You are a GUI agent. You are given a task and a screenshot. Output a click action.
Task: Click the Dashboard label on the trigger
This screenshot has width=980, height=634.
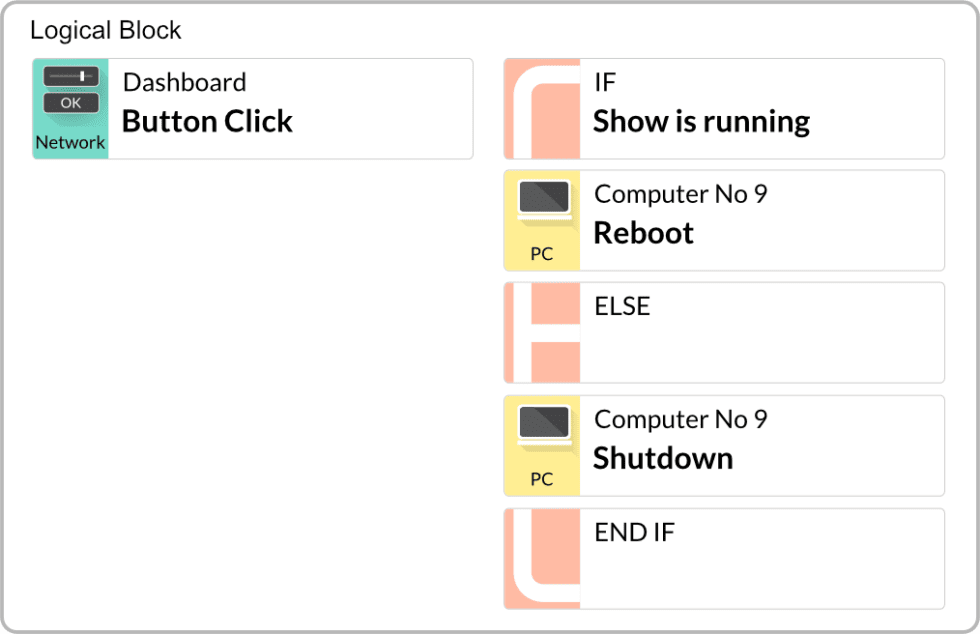[x=184, y=82]
